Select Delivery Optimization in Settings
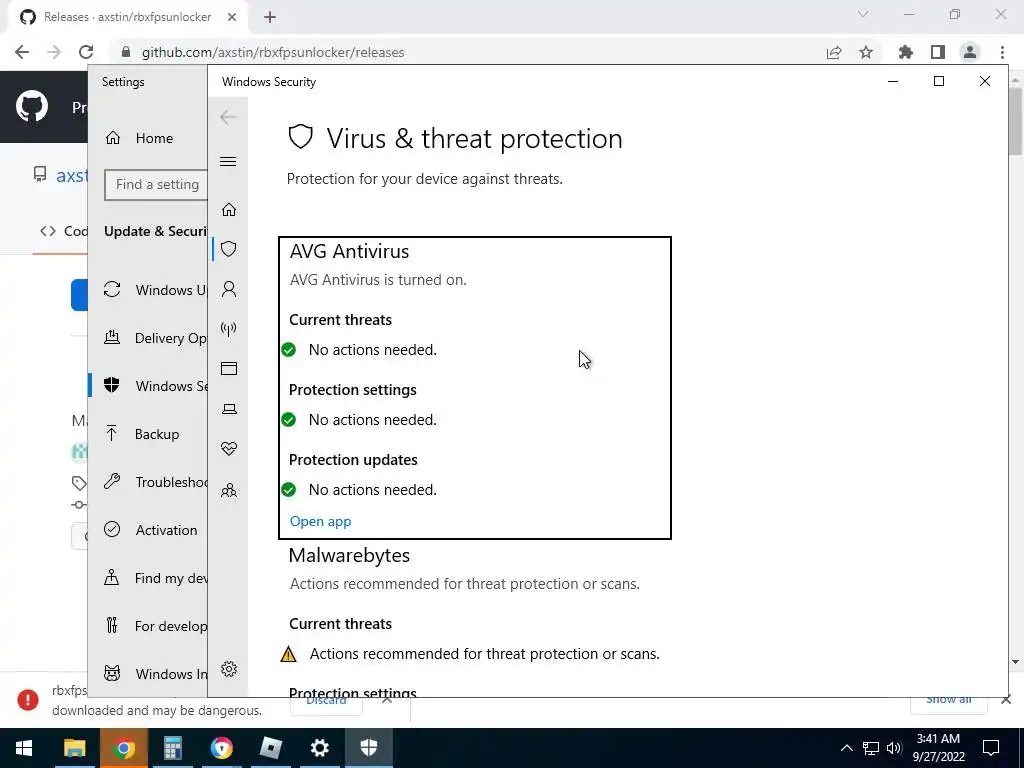 (148, 338)
